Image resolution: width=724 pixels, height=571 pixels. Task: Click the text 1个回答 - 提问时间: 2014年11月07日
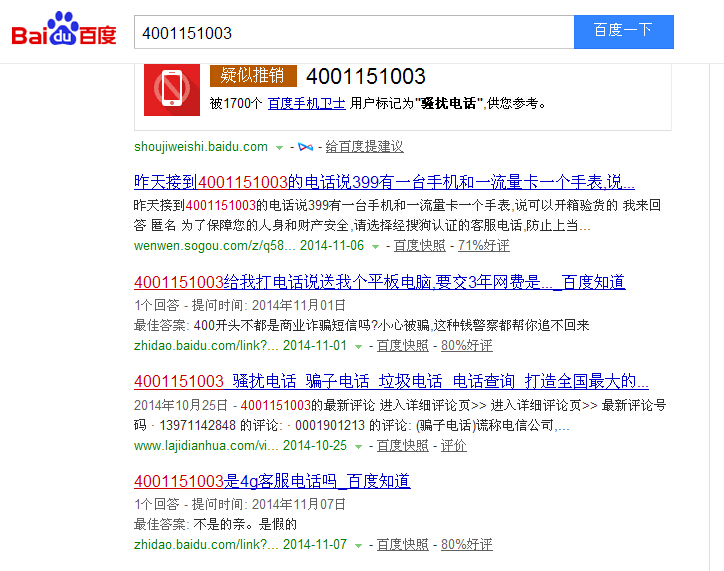(240, 504)
